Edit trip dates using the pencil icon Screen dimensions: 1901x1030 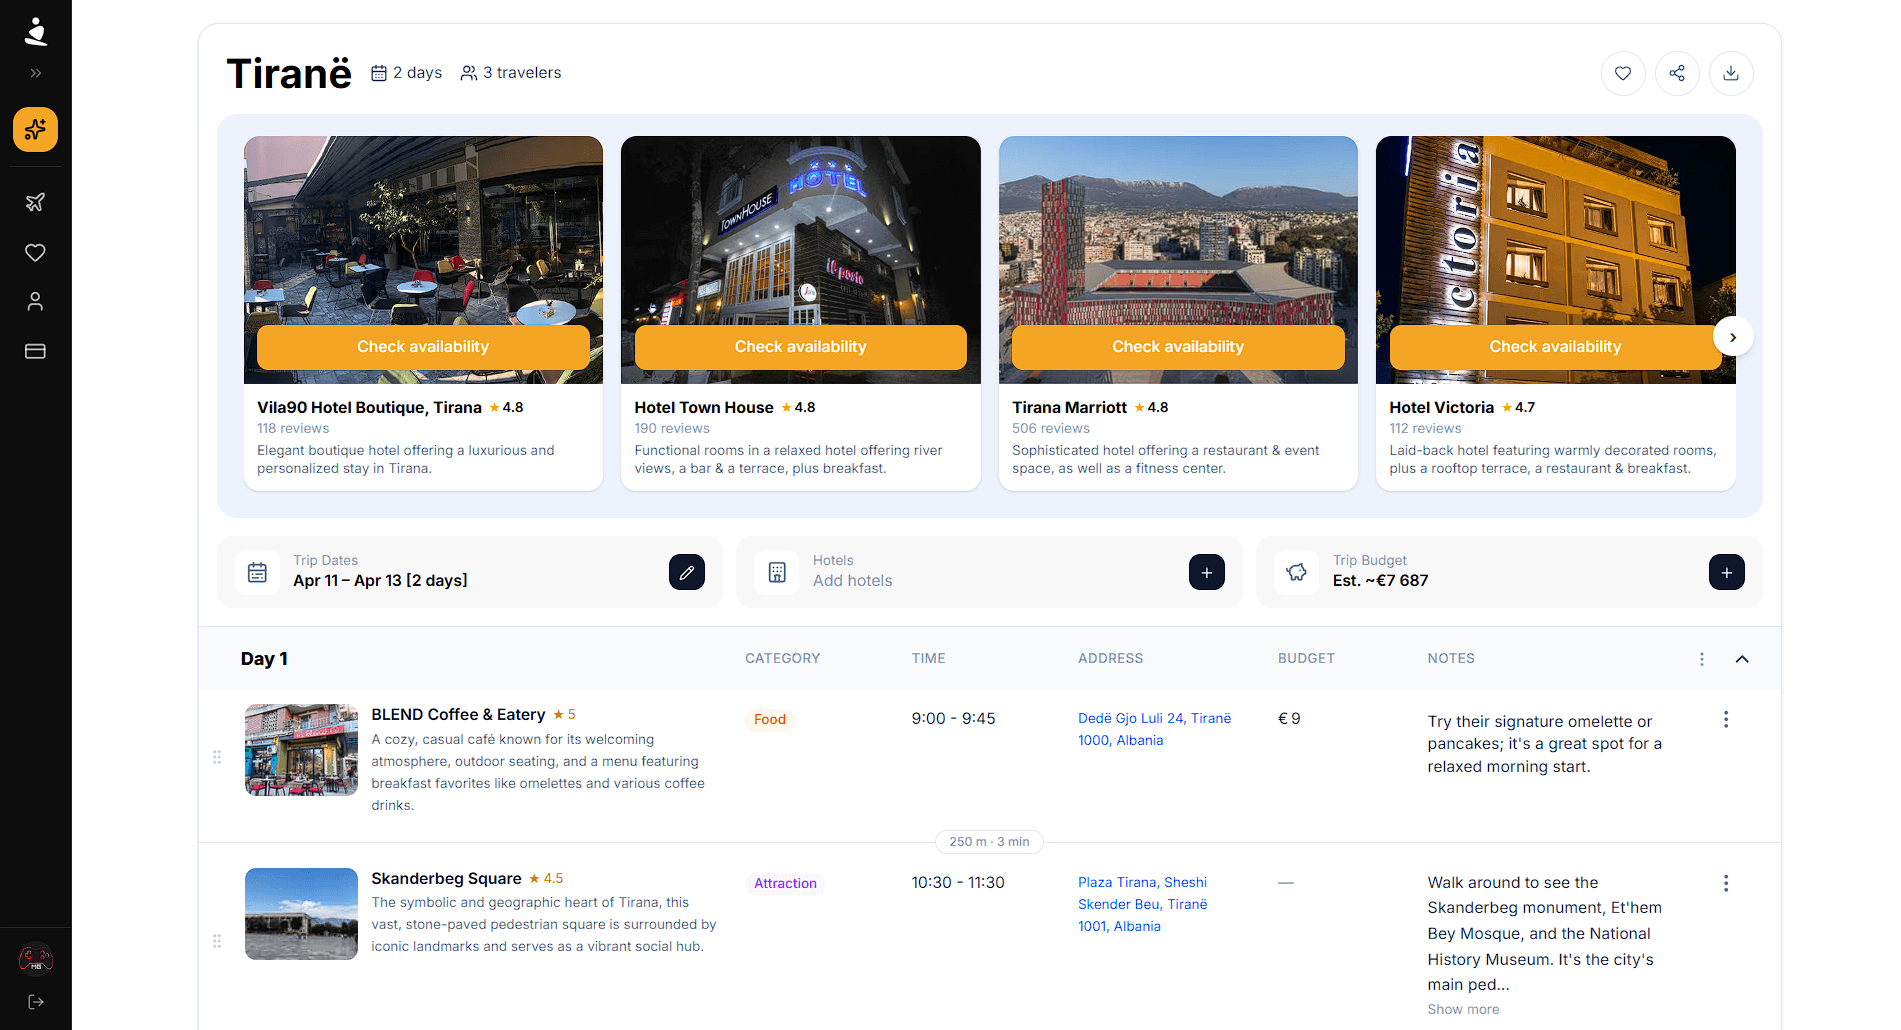point(687,571)
